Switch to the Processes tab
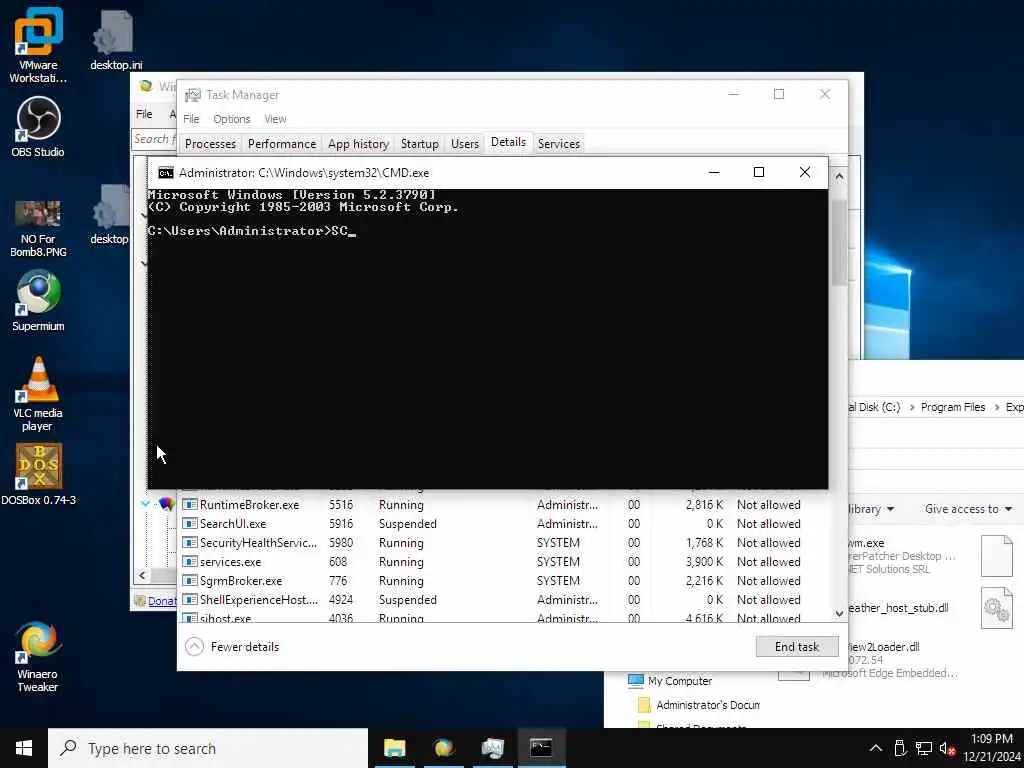The height and width of the screenshot is (768, 1024). coord(210,144)
